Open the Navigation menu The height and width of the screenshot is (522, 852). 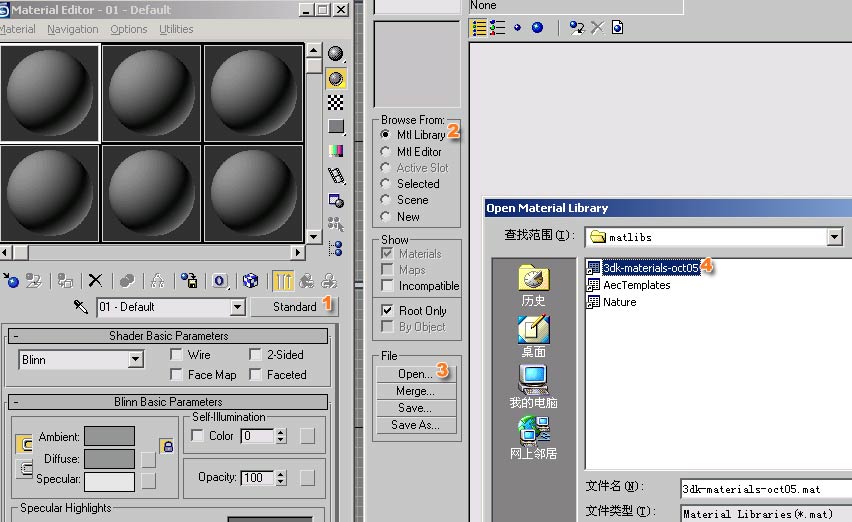[72, 29]
